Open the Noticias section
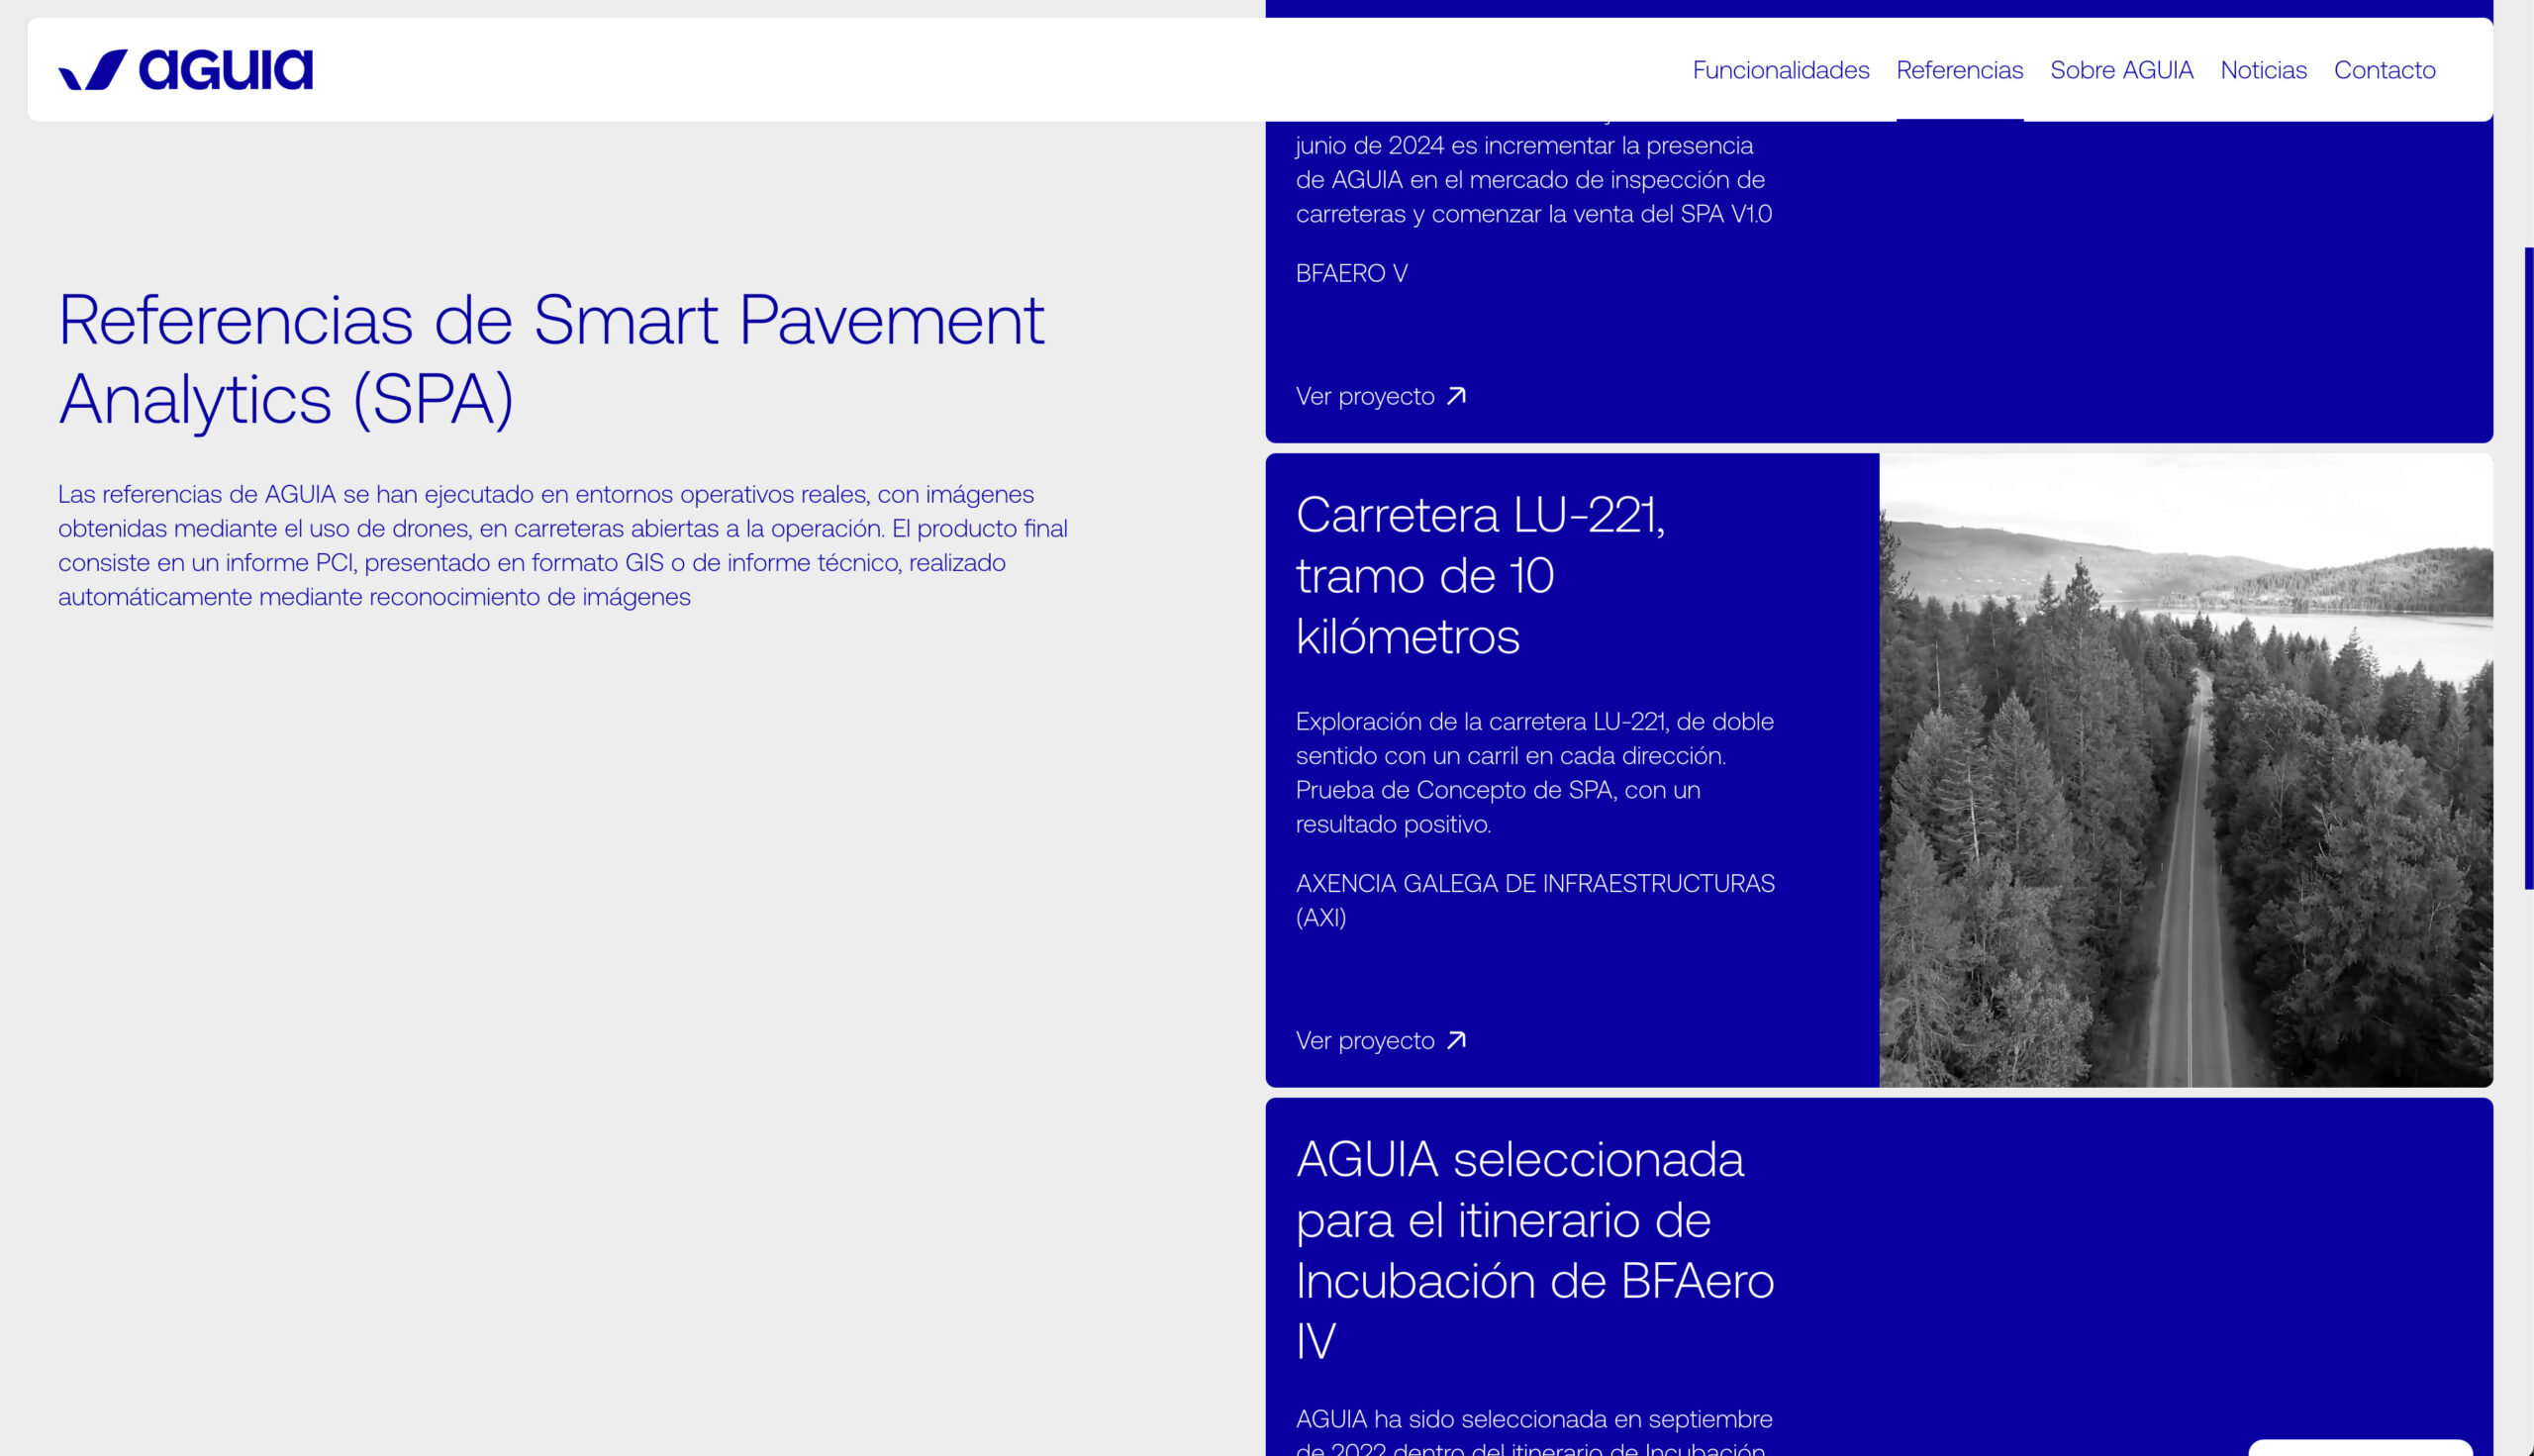This screenshot has width=2534, height=1456. [x=2263, y=70]
